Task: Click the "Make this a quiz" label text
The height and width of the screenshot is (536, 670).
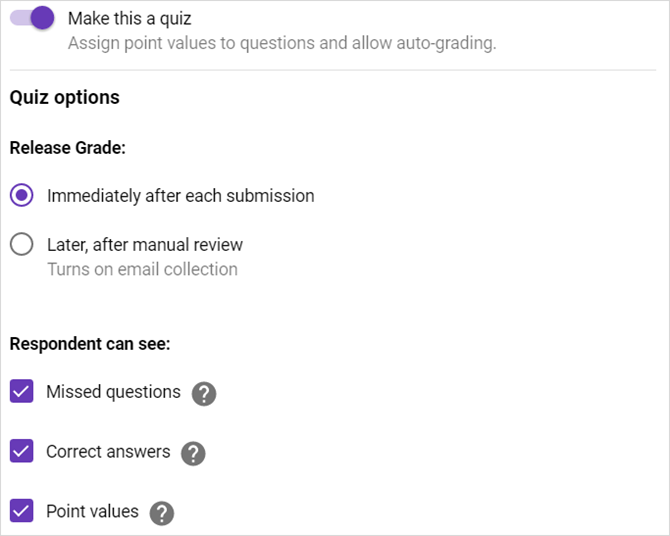Action: pos(129,19)
